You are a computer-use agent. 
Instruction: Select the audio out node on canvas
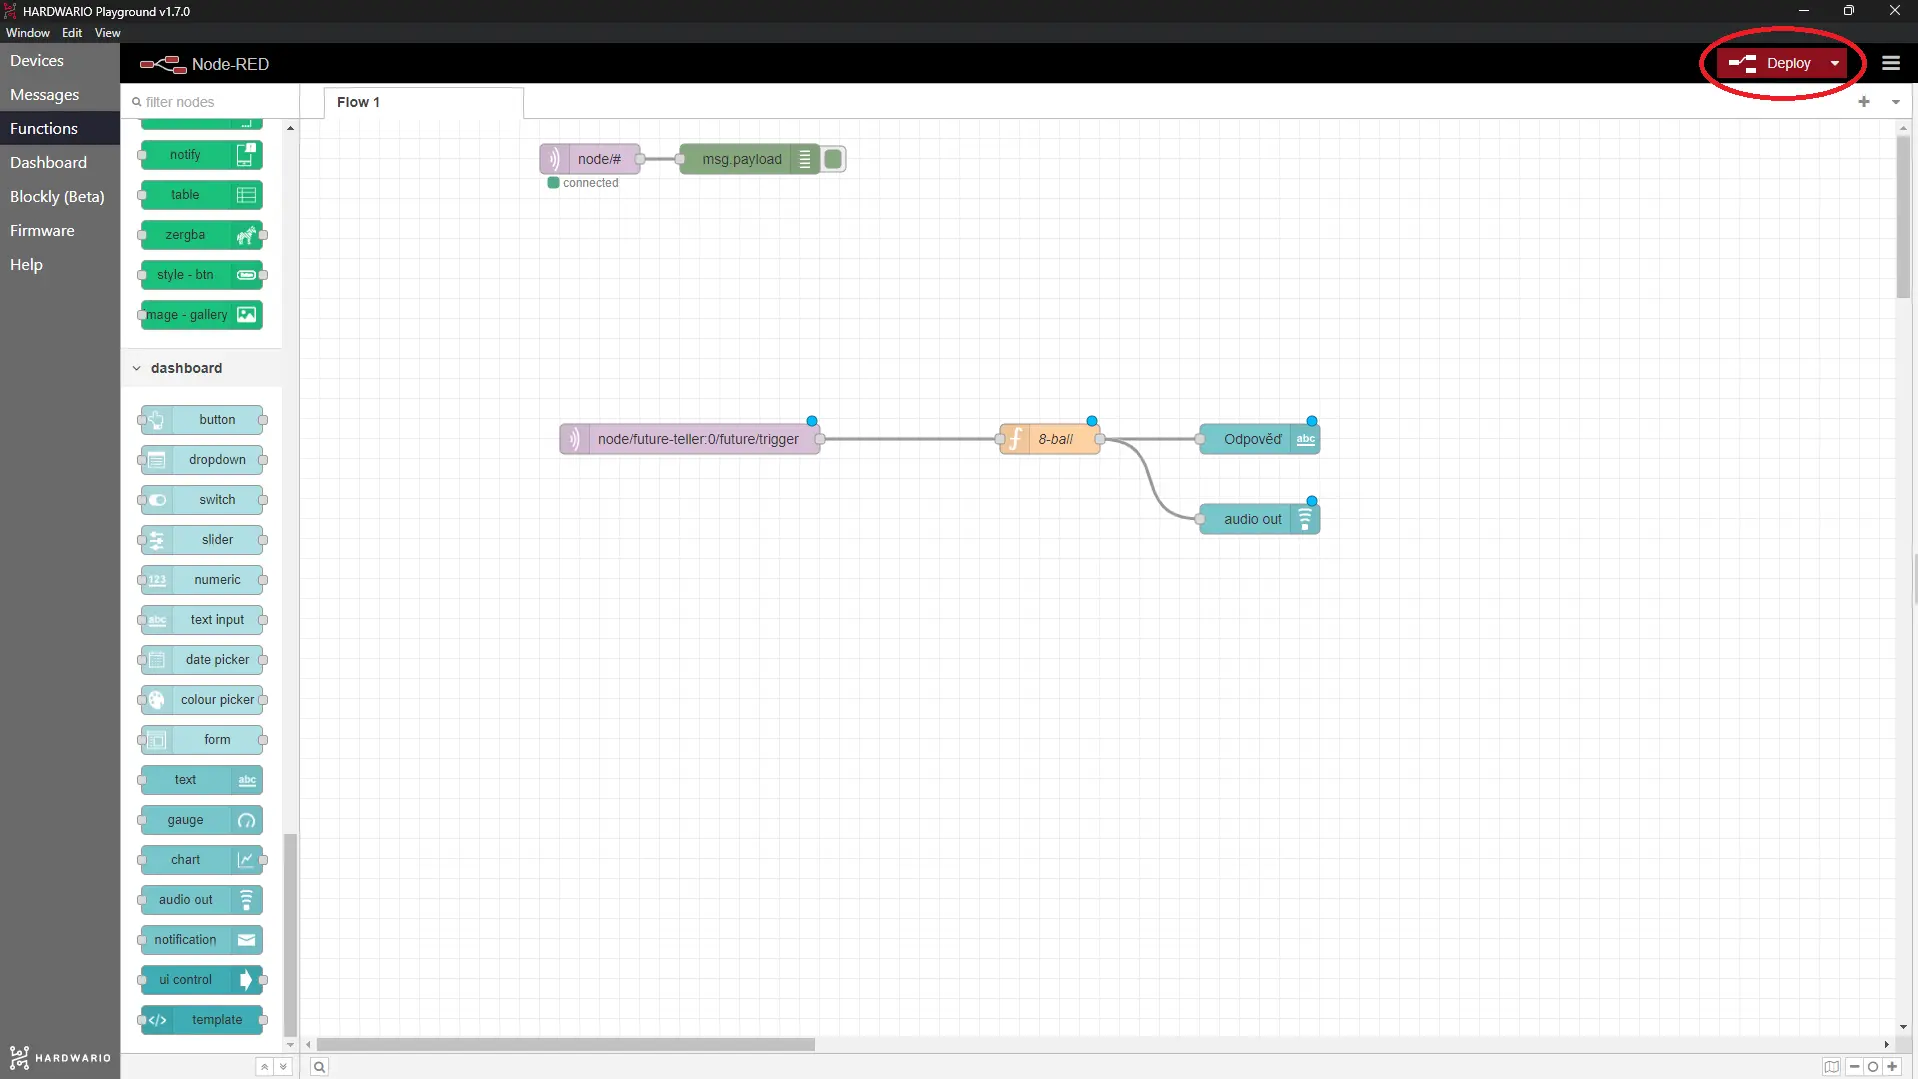1259,519
